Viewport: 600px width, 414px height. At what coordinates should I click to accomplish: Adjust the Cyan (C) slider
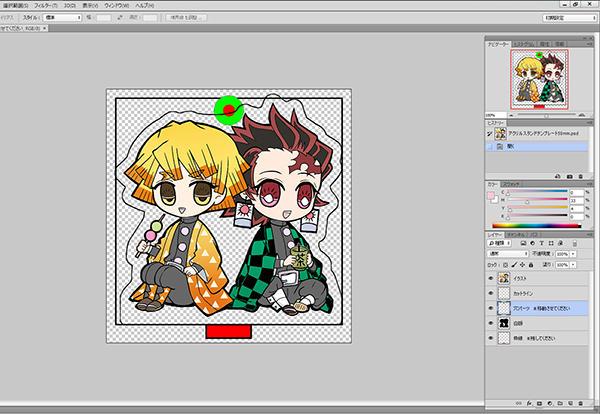point(537,192)
